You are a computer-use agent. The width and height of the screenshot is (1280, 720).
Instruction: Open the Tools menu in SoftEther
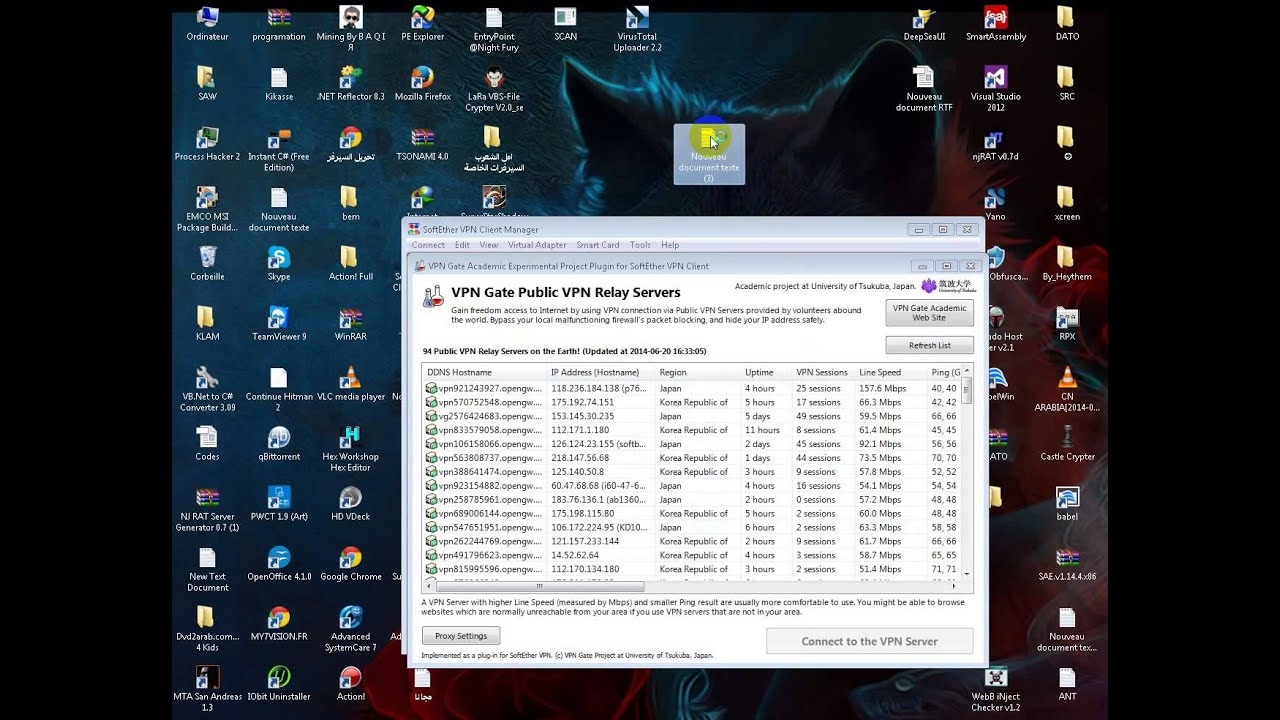click(640, 245)
